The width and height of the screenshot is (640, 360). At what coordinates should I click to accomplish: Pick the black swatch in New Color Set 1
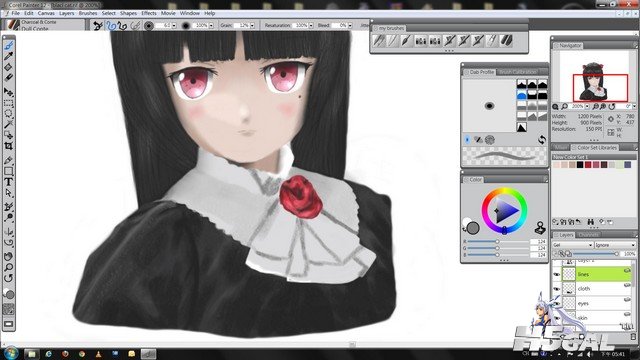(580, 165)
